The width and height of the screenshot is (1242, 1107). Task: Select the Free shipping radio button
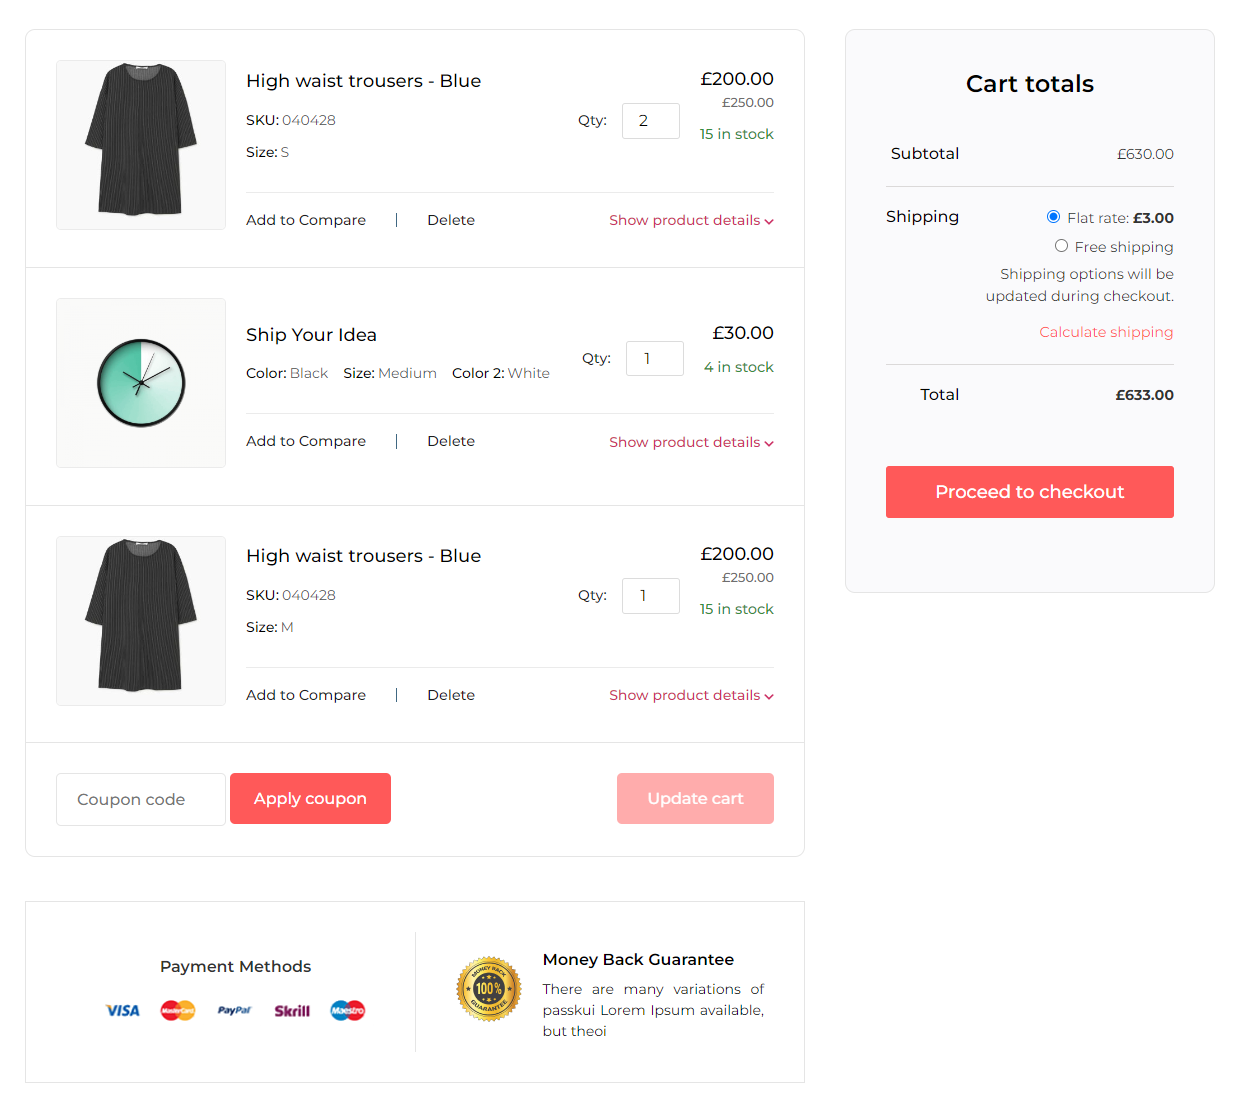(x=1061, y=246)
